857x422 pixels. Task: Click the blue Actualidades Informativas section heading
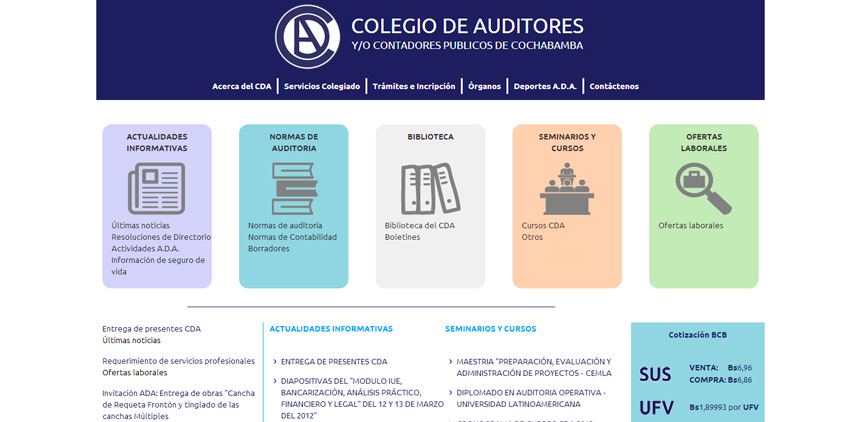click(331, 329)
